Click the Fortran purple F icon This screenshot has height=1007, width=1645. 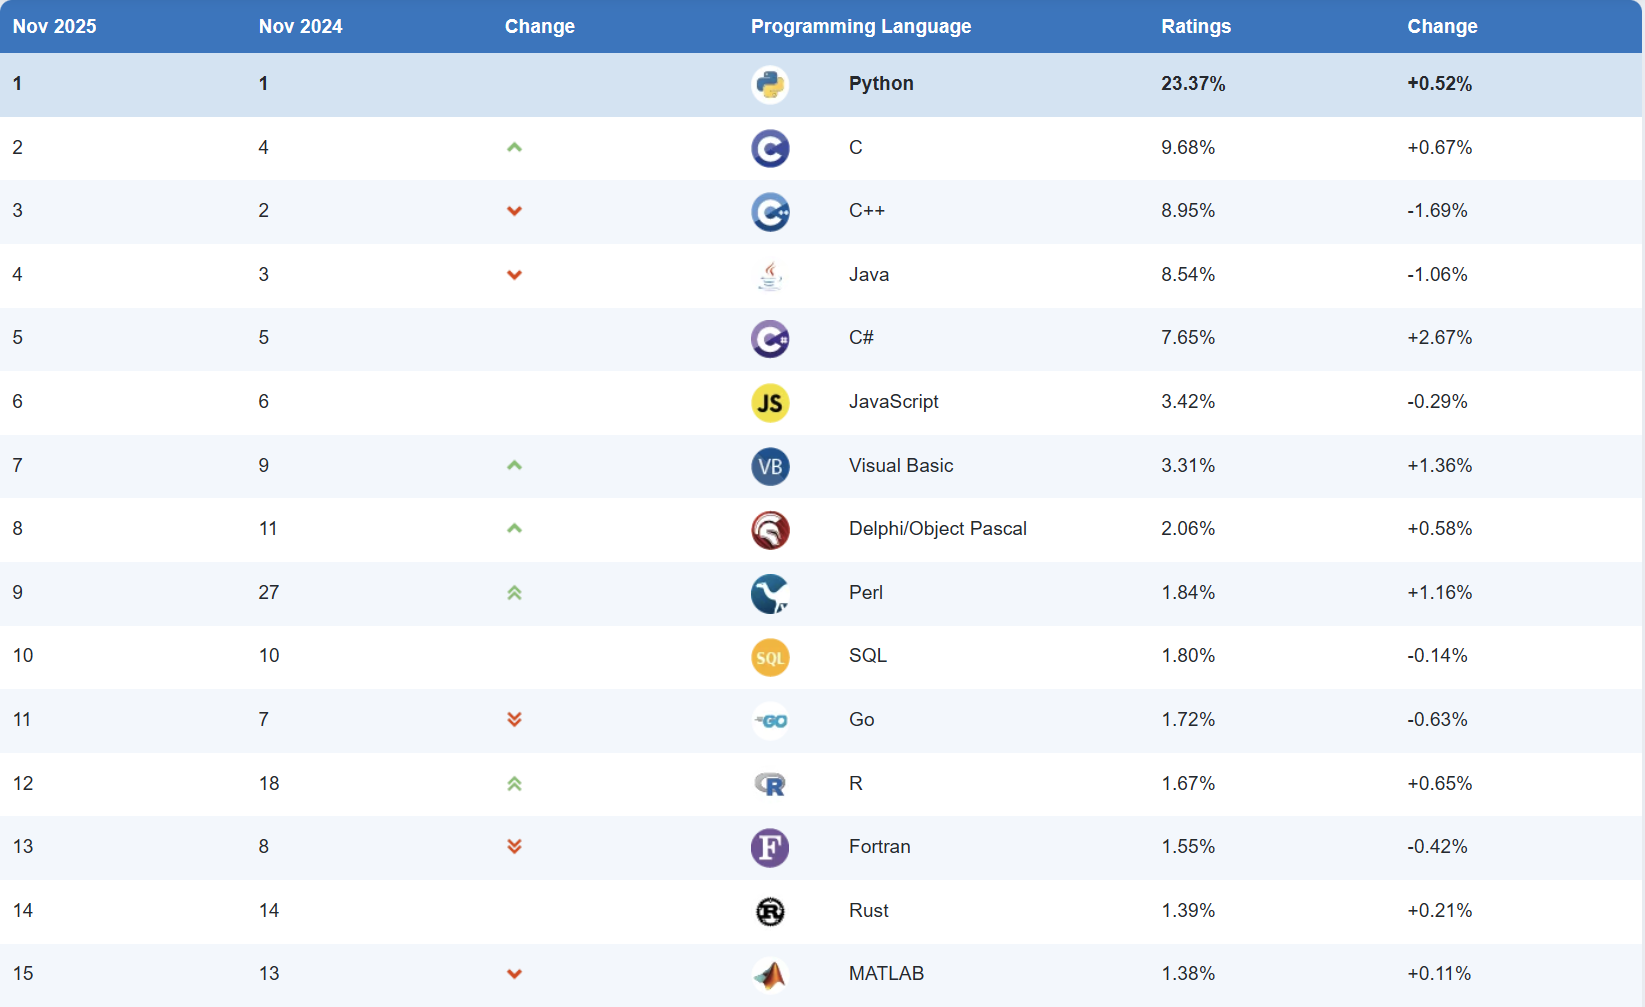coord(770,848)
